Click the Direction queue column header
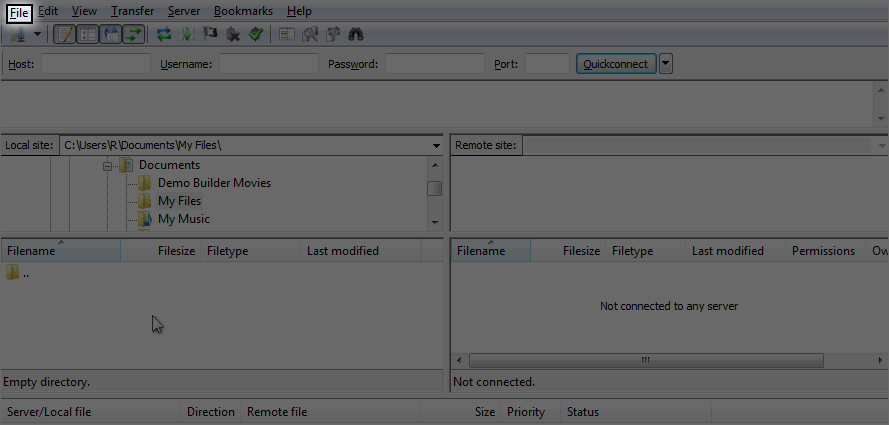 [210, 412]
